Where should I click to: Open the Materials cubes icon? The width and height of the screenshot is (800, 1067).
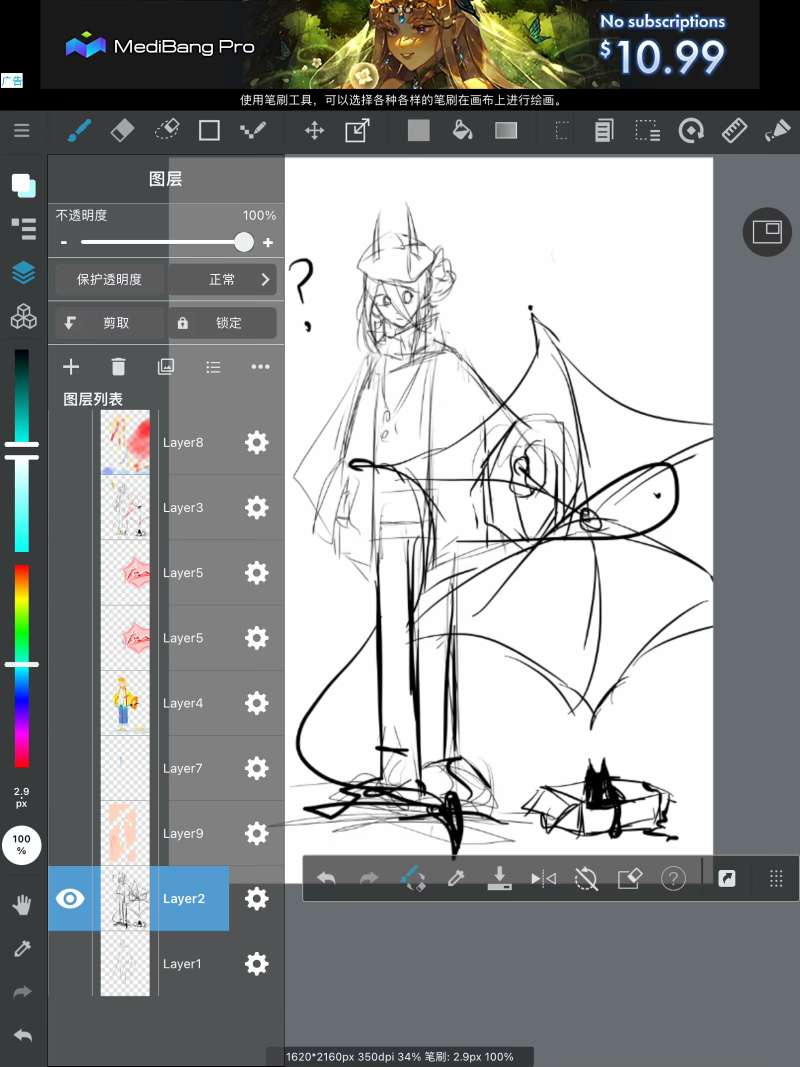coord(23,316)
